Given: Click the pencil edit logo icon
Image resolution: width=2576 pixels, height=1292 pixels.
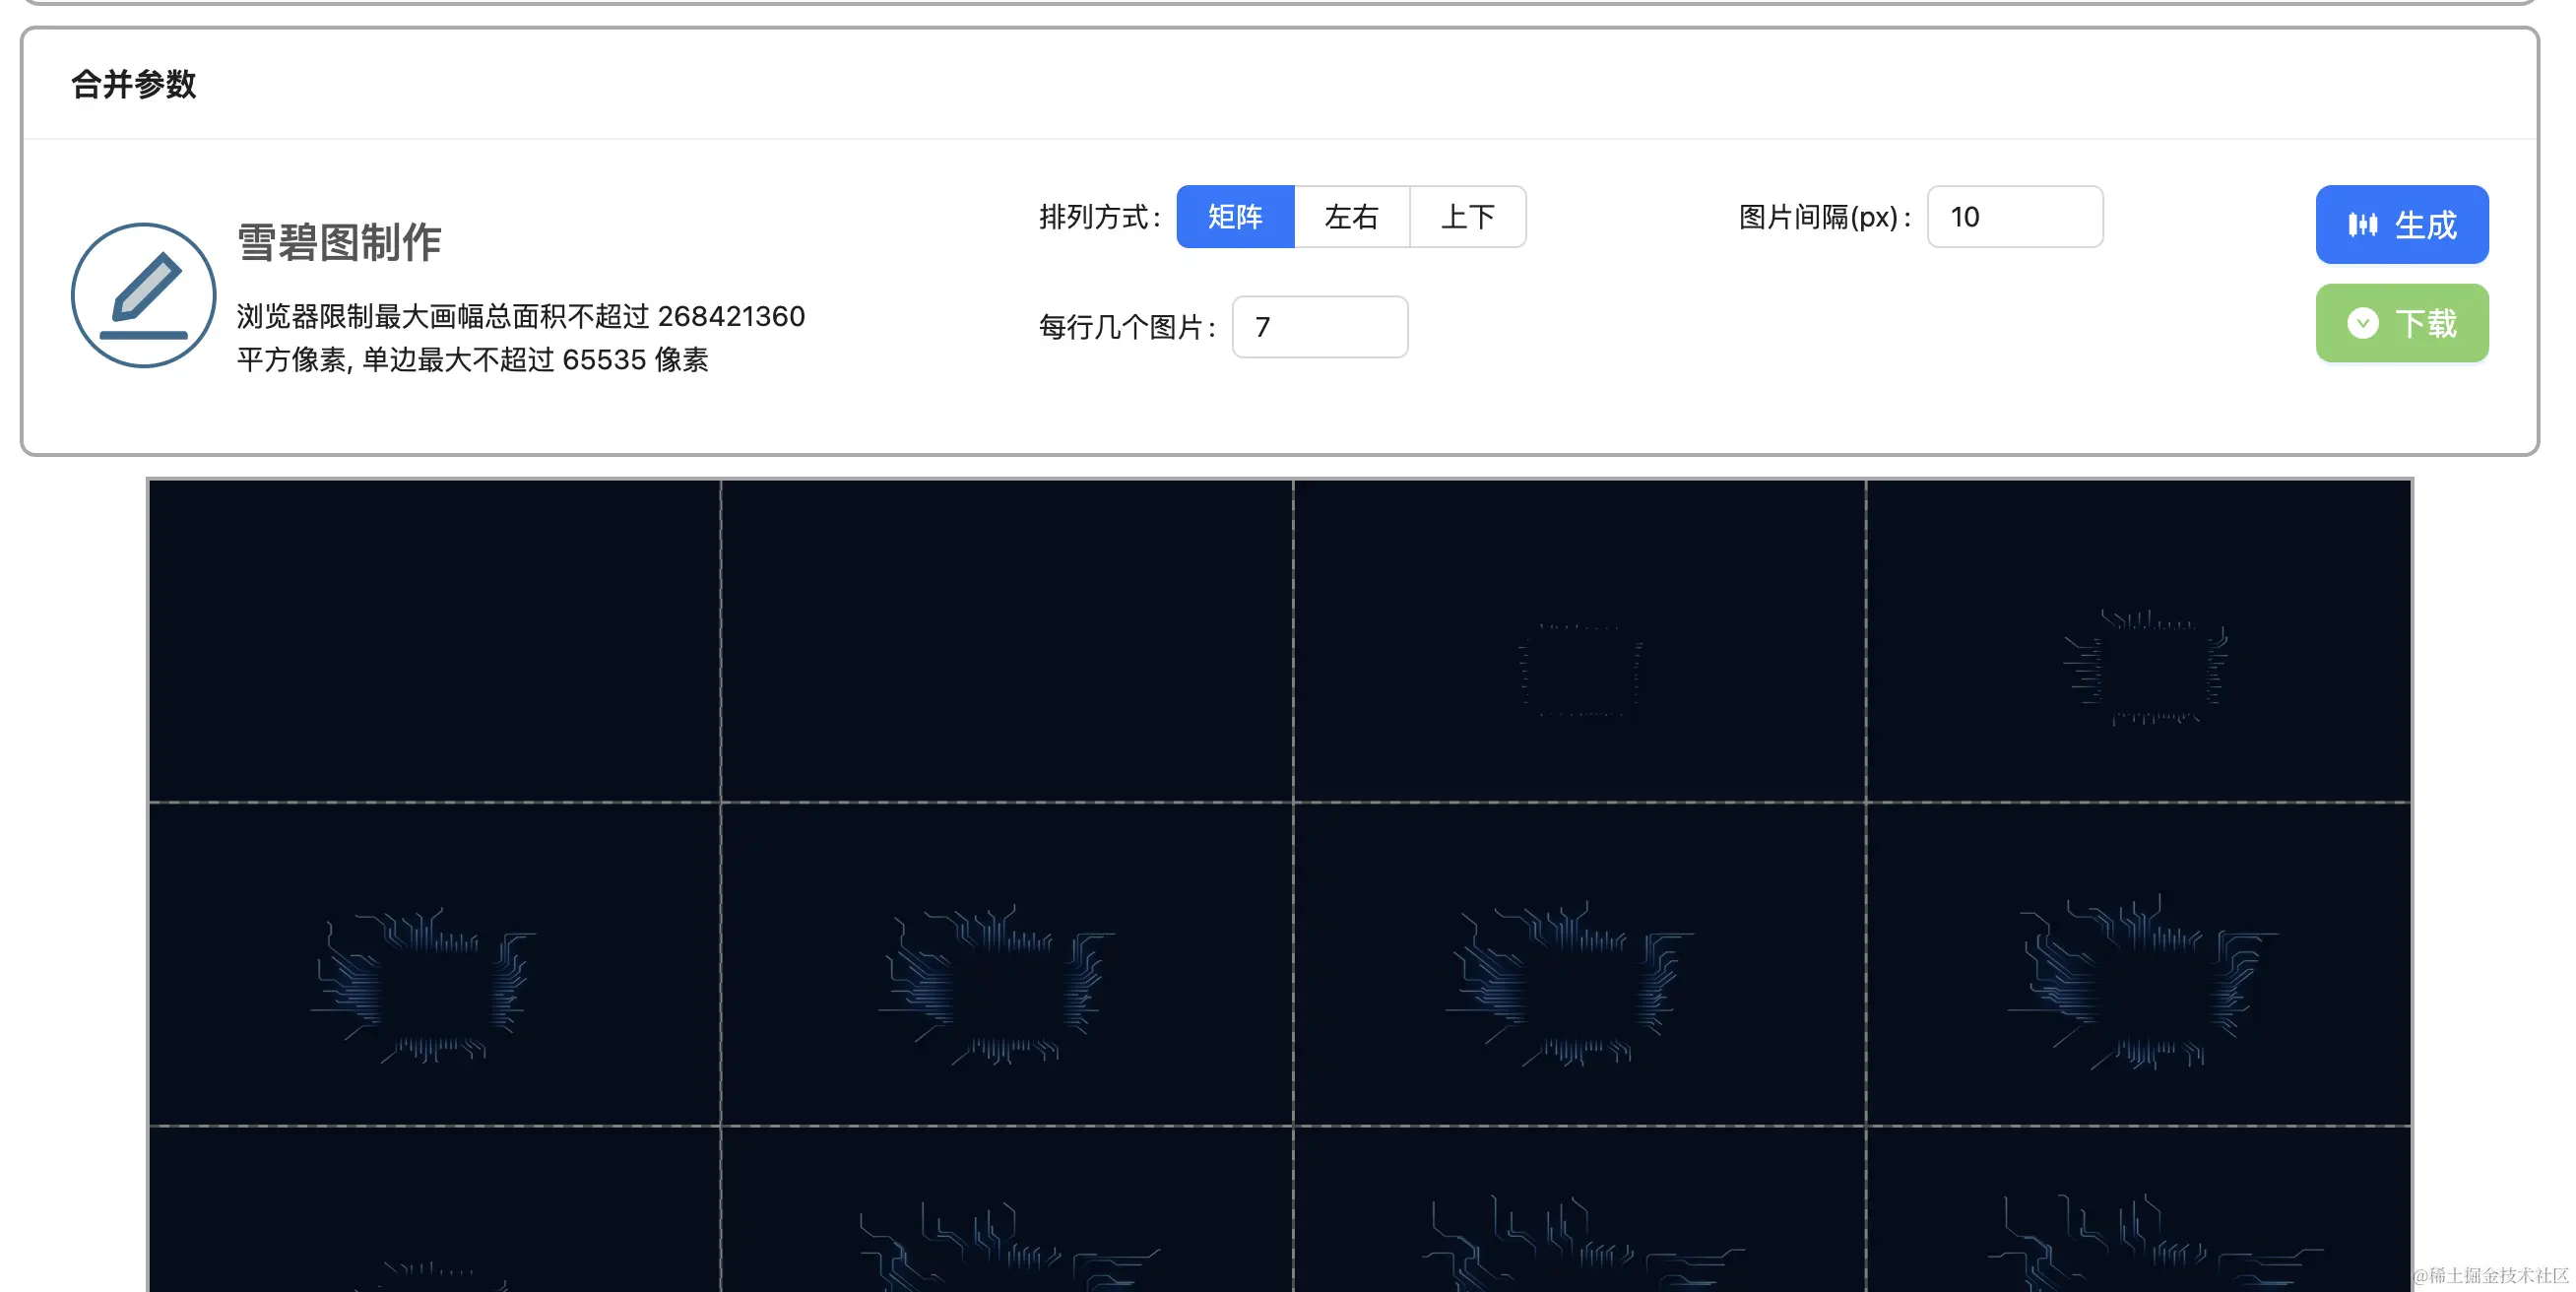Looking at the screenshot, I should (143, 295).
